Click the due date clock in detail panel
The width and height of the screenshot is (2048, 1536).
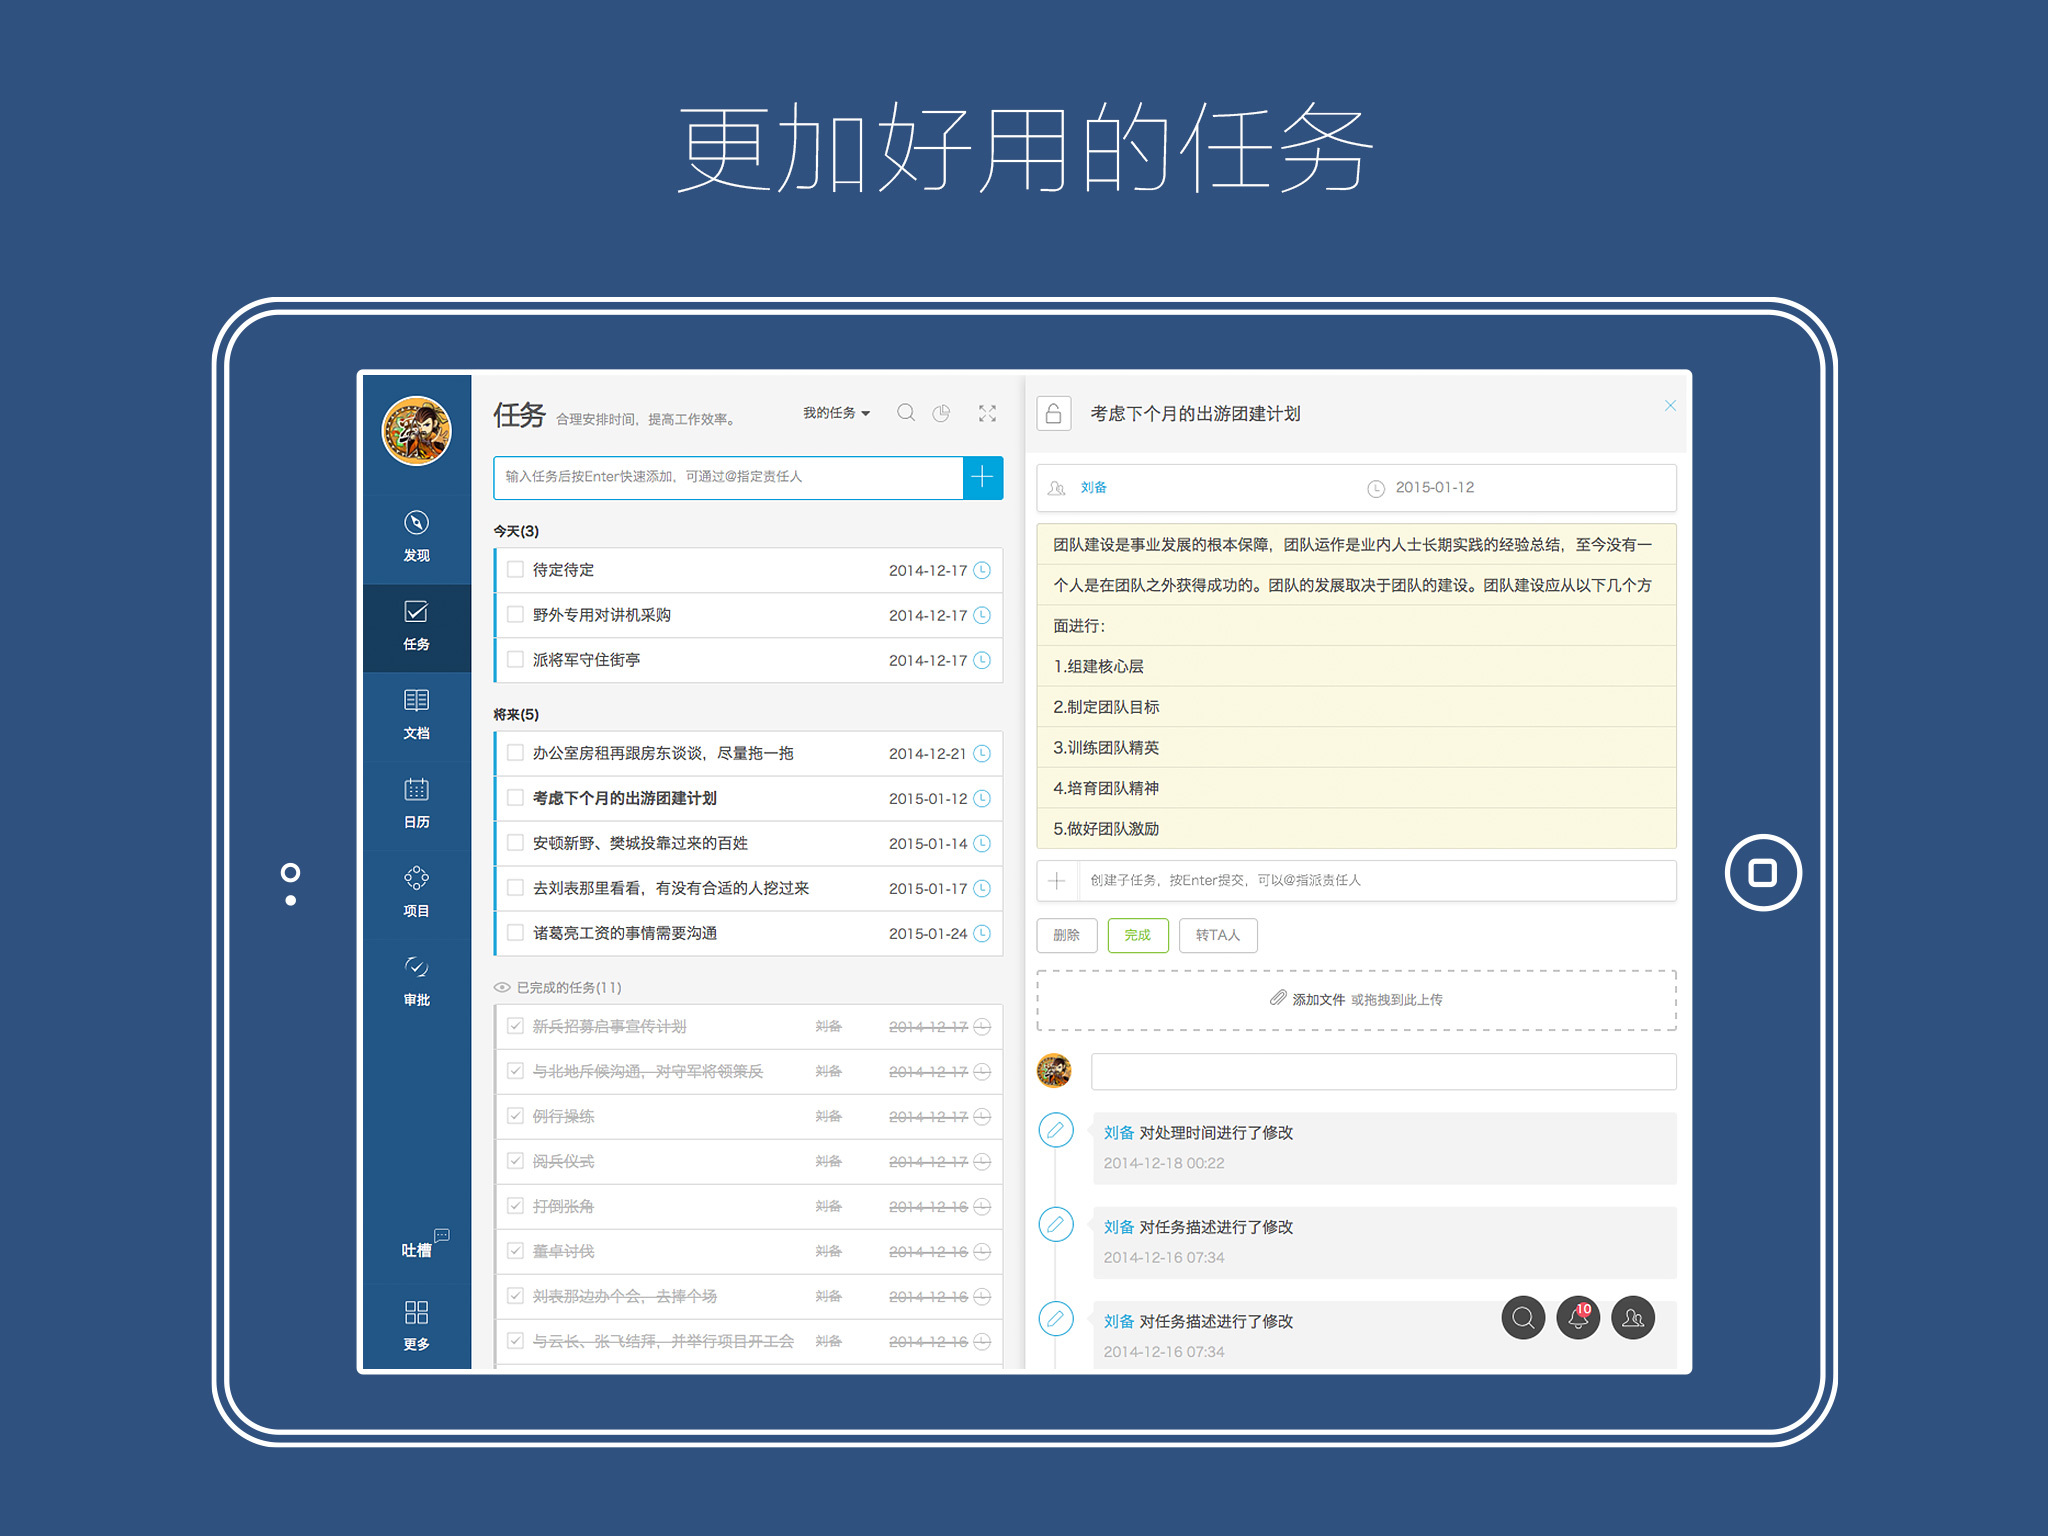[1376, 488]
